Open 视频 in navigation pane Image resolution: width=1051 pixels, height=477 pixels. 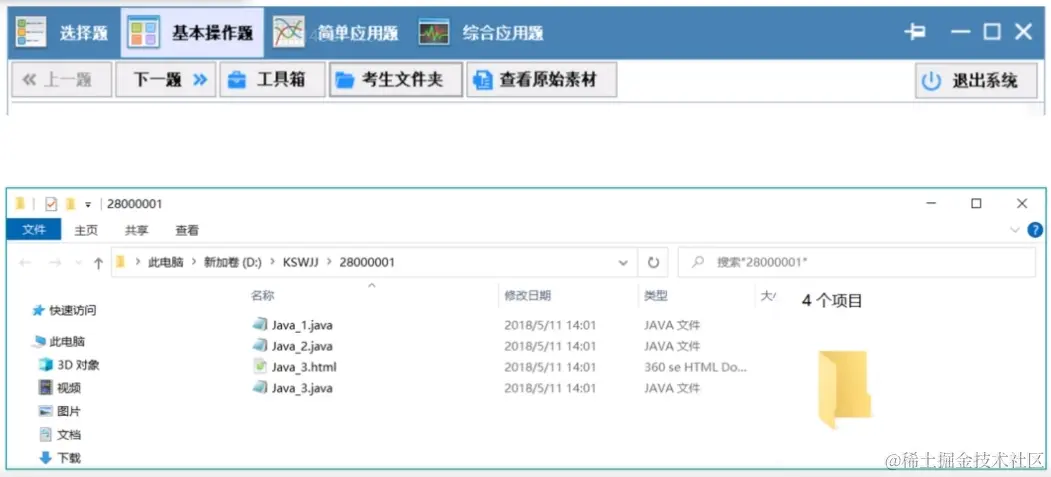pos(60,387)
